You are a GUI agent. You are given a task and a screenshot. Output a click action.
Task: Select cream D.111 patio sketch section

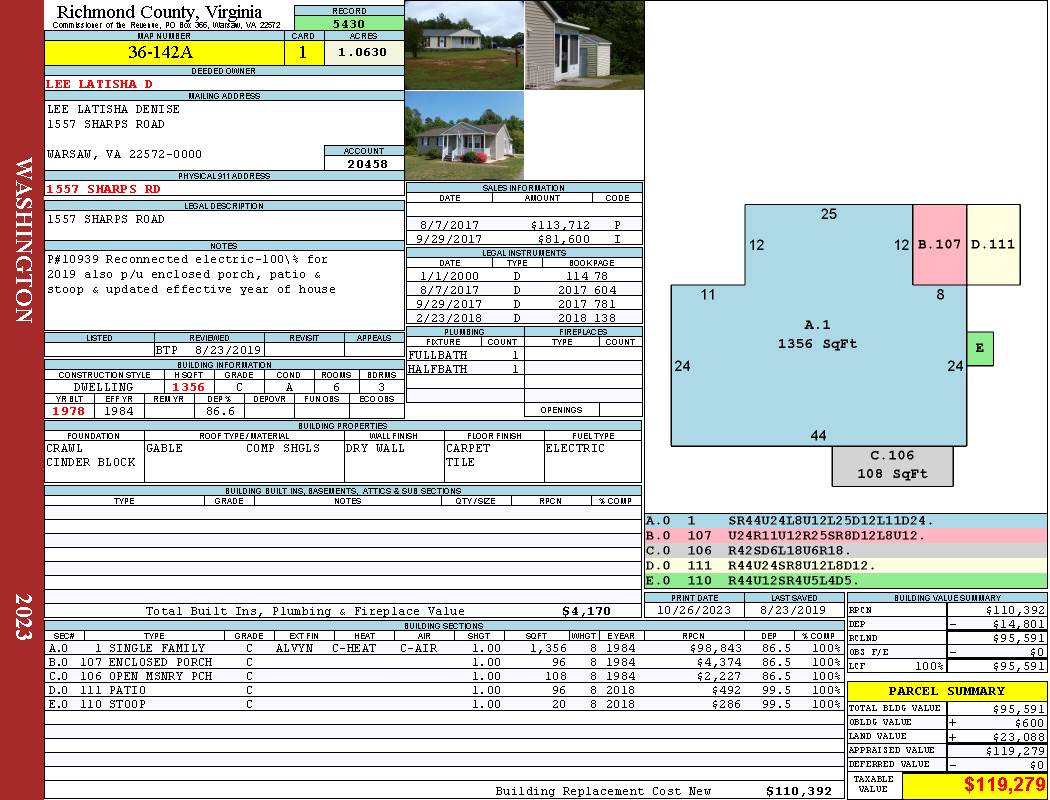993,245
